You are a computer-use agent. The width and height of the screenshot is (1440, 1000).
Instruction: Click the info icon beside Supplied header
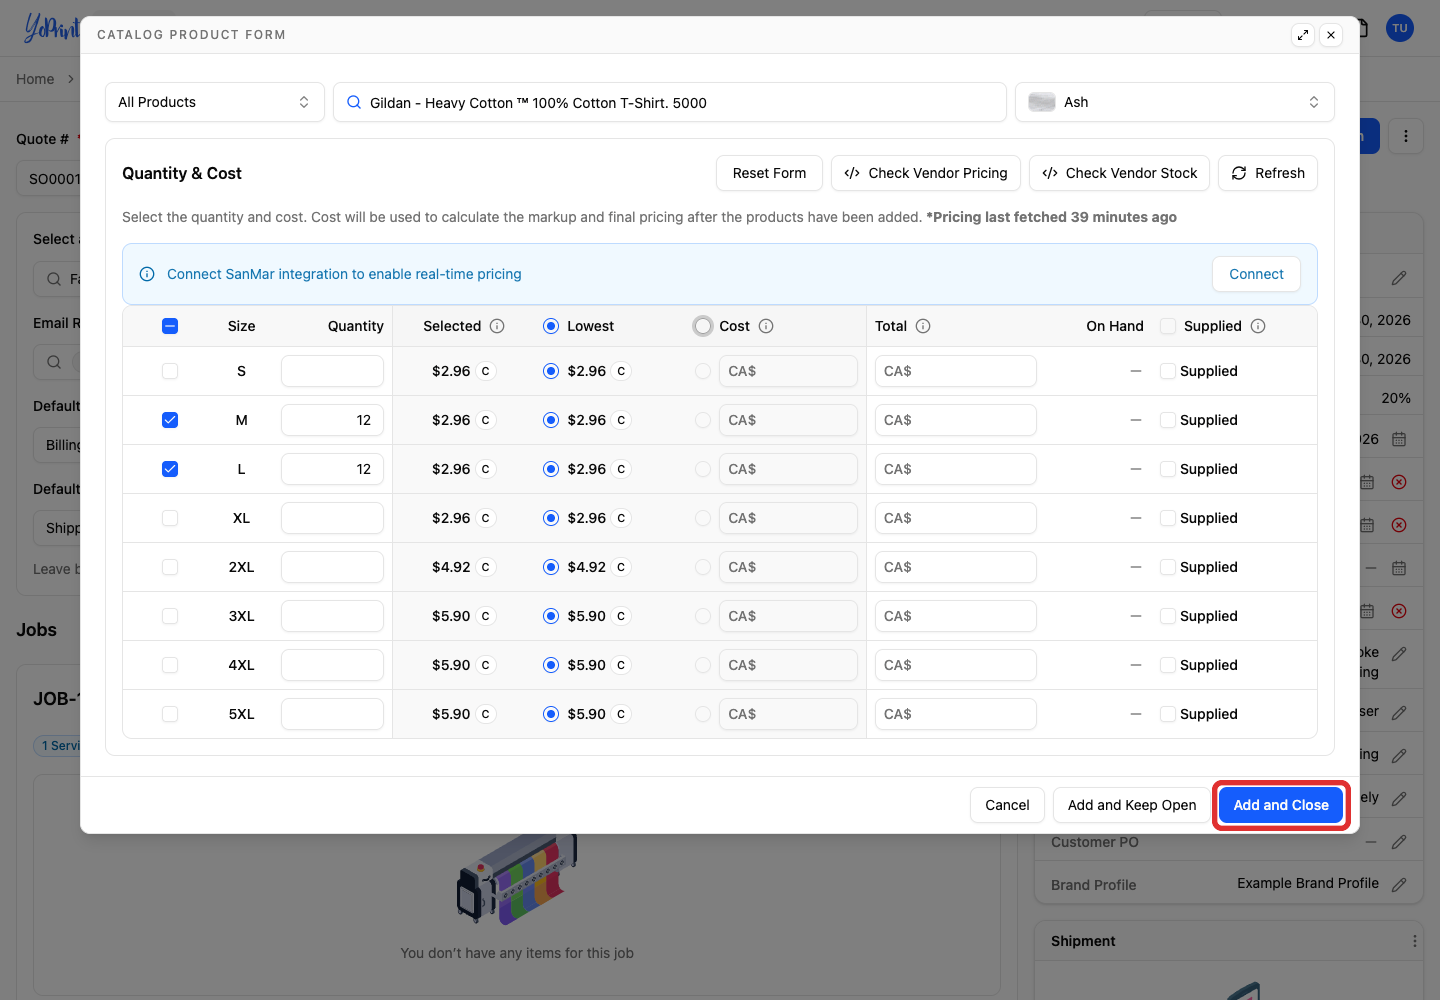point(1258,326)
